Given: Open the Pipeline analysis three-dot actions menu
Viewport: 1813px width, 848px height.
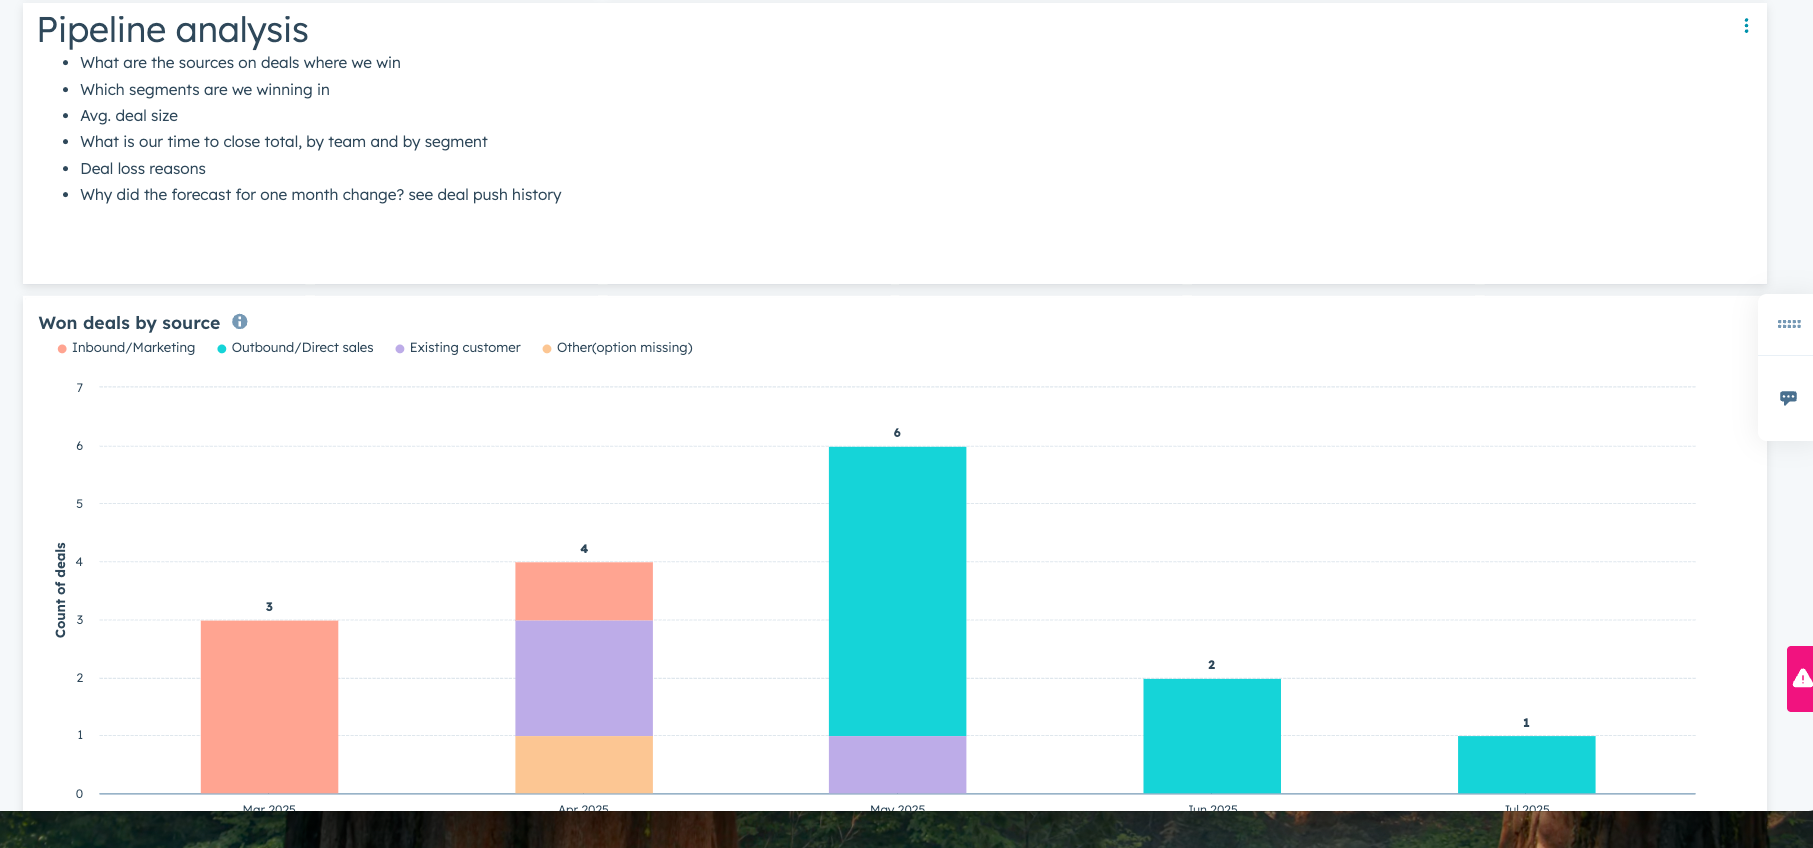Looking at the screenshot, I should click(x=1746, y=26).
